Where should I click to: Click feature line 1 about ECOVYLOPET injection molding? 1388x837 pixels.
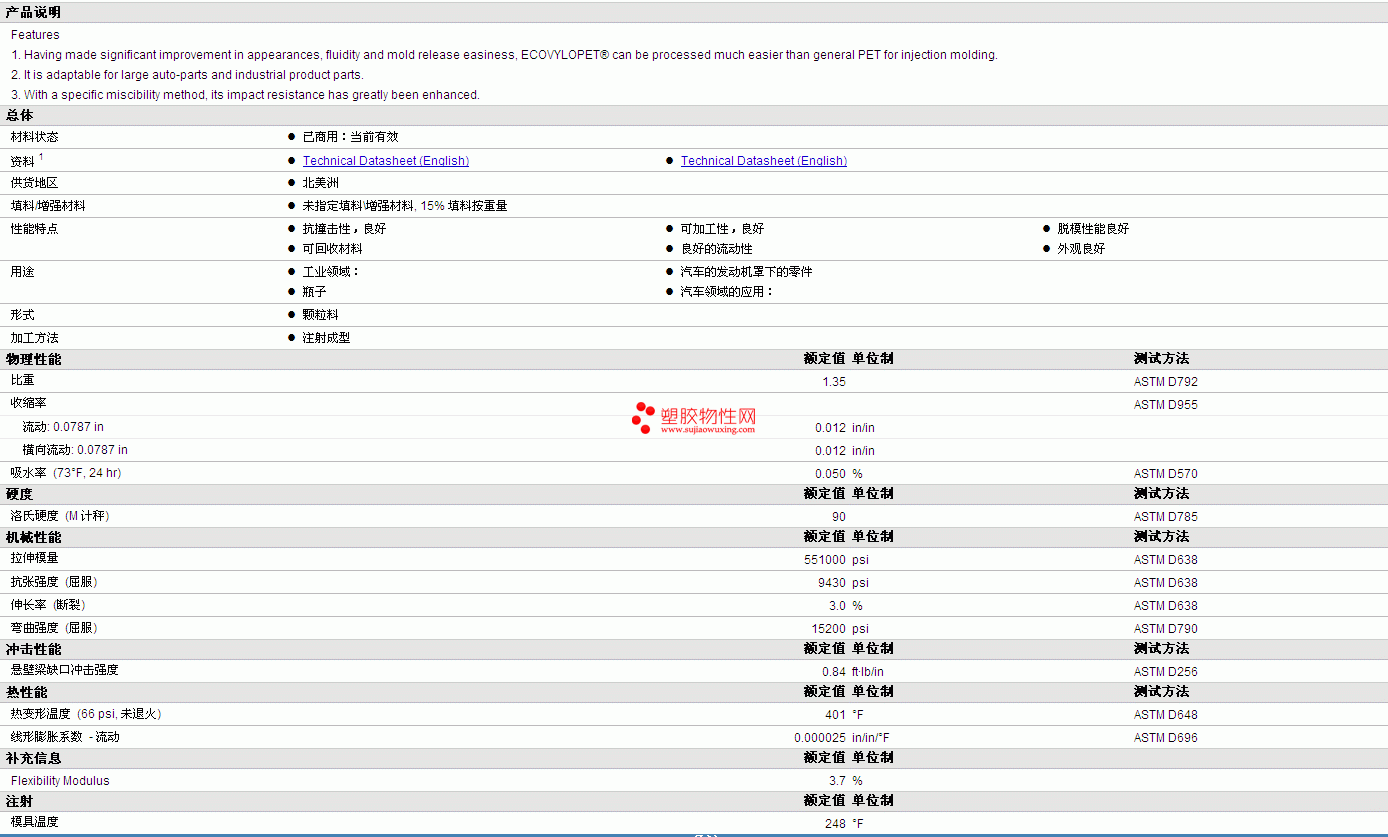coord(504,55)
